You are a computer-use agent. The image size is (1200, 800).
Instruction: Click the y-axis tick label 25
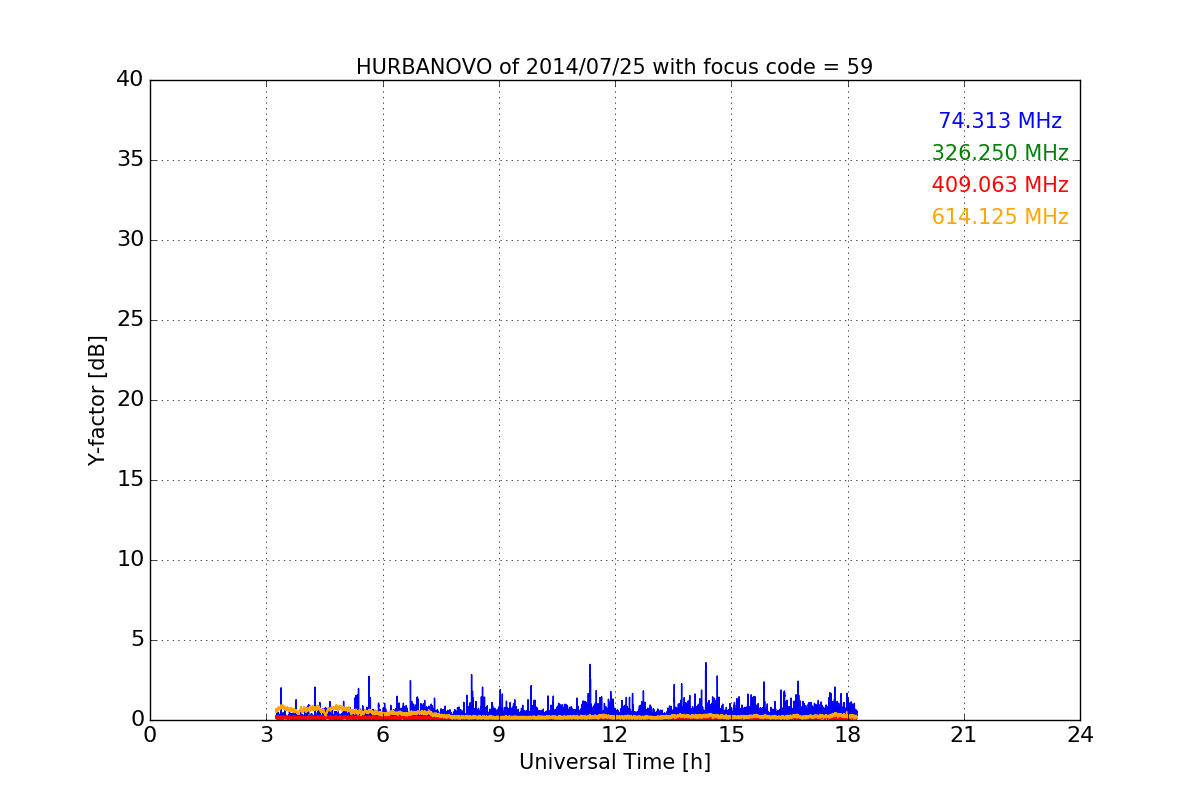[x=130, y=320]
